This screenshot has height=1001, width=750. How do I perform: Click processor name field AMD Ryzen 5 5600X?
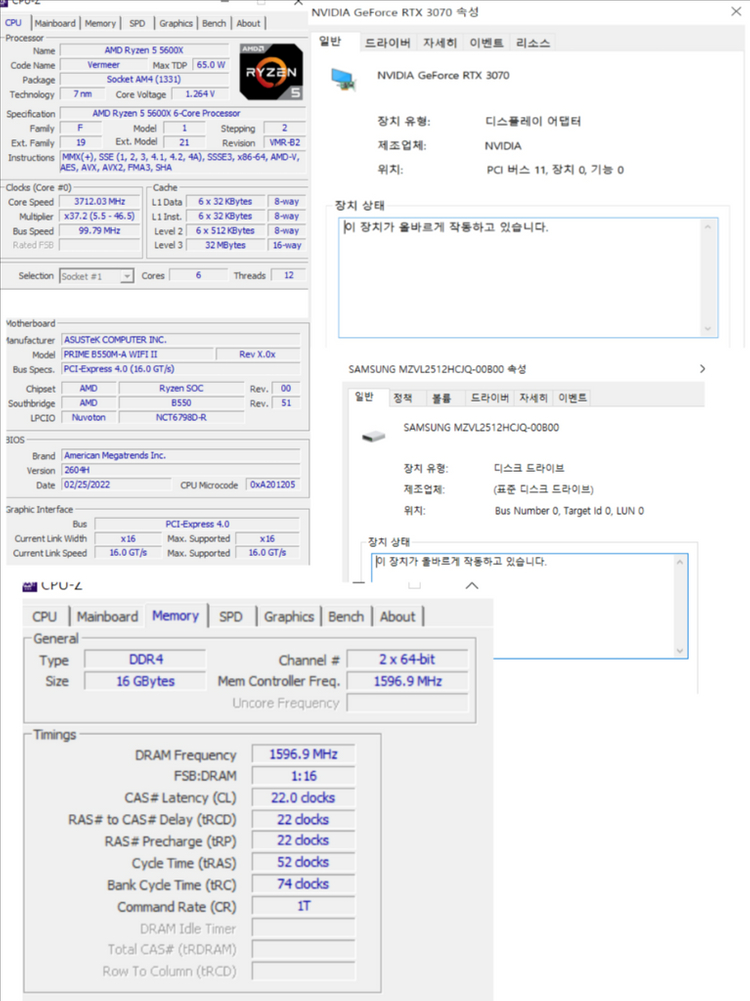[144, 50]
